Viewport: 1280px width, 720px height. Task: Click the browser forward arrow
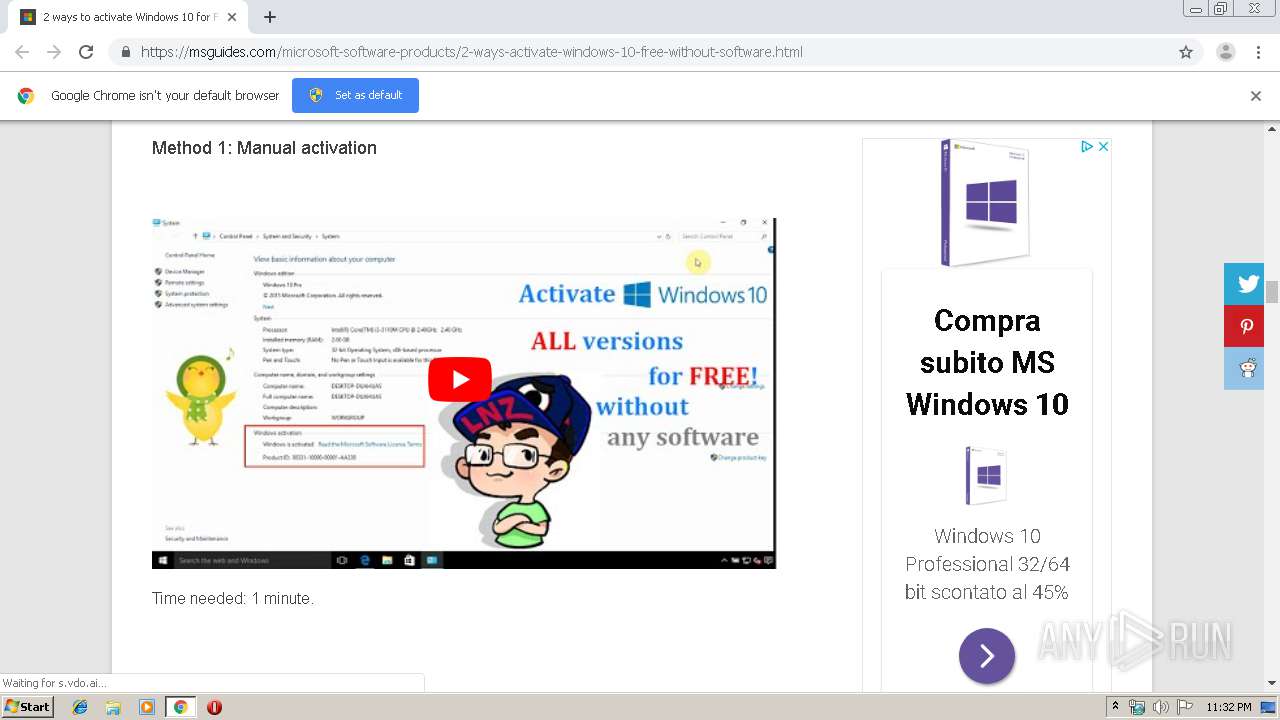54,52
